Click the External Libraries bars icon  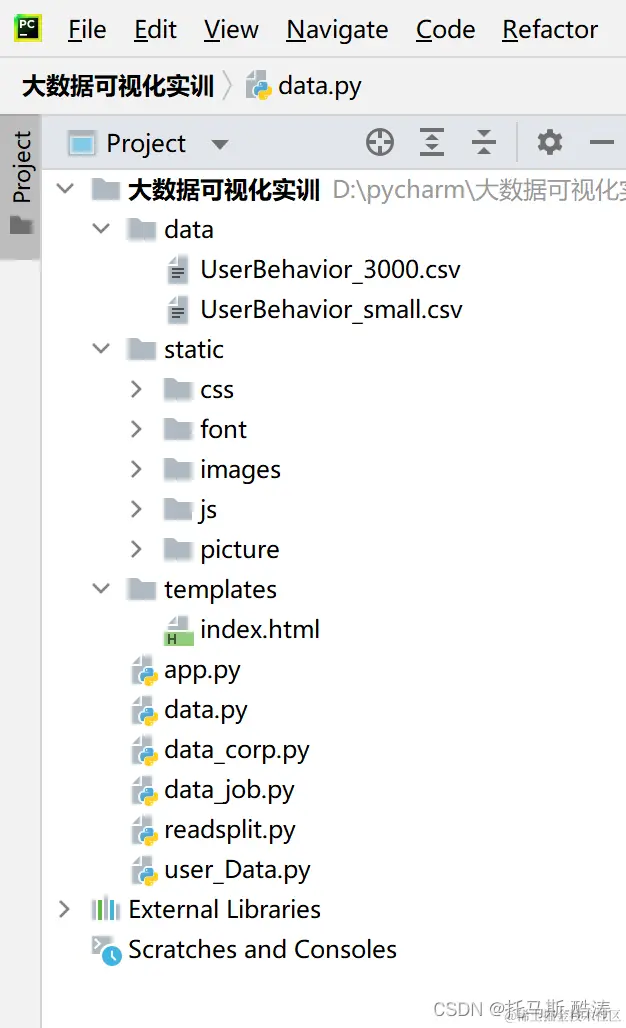point(106,909)
